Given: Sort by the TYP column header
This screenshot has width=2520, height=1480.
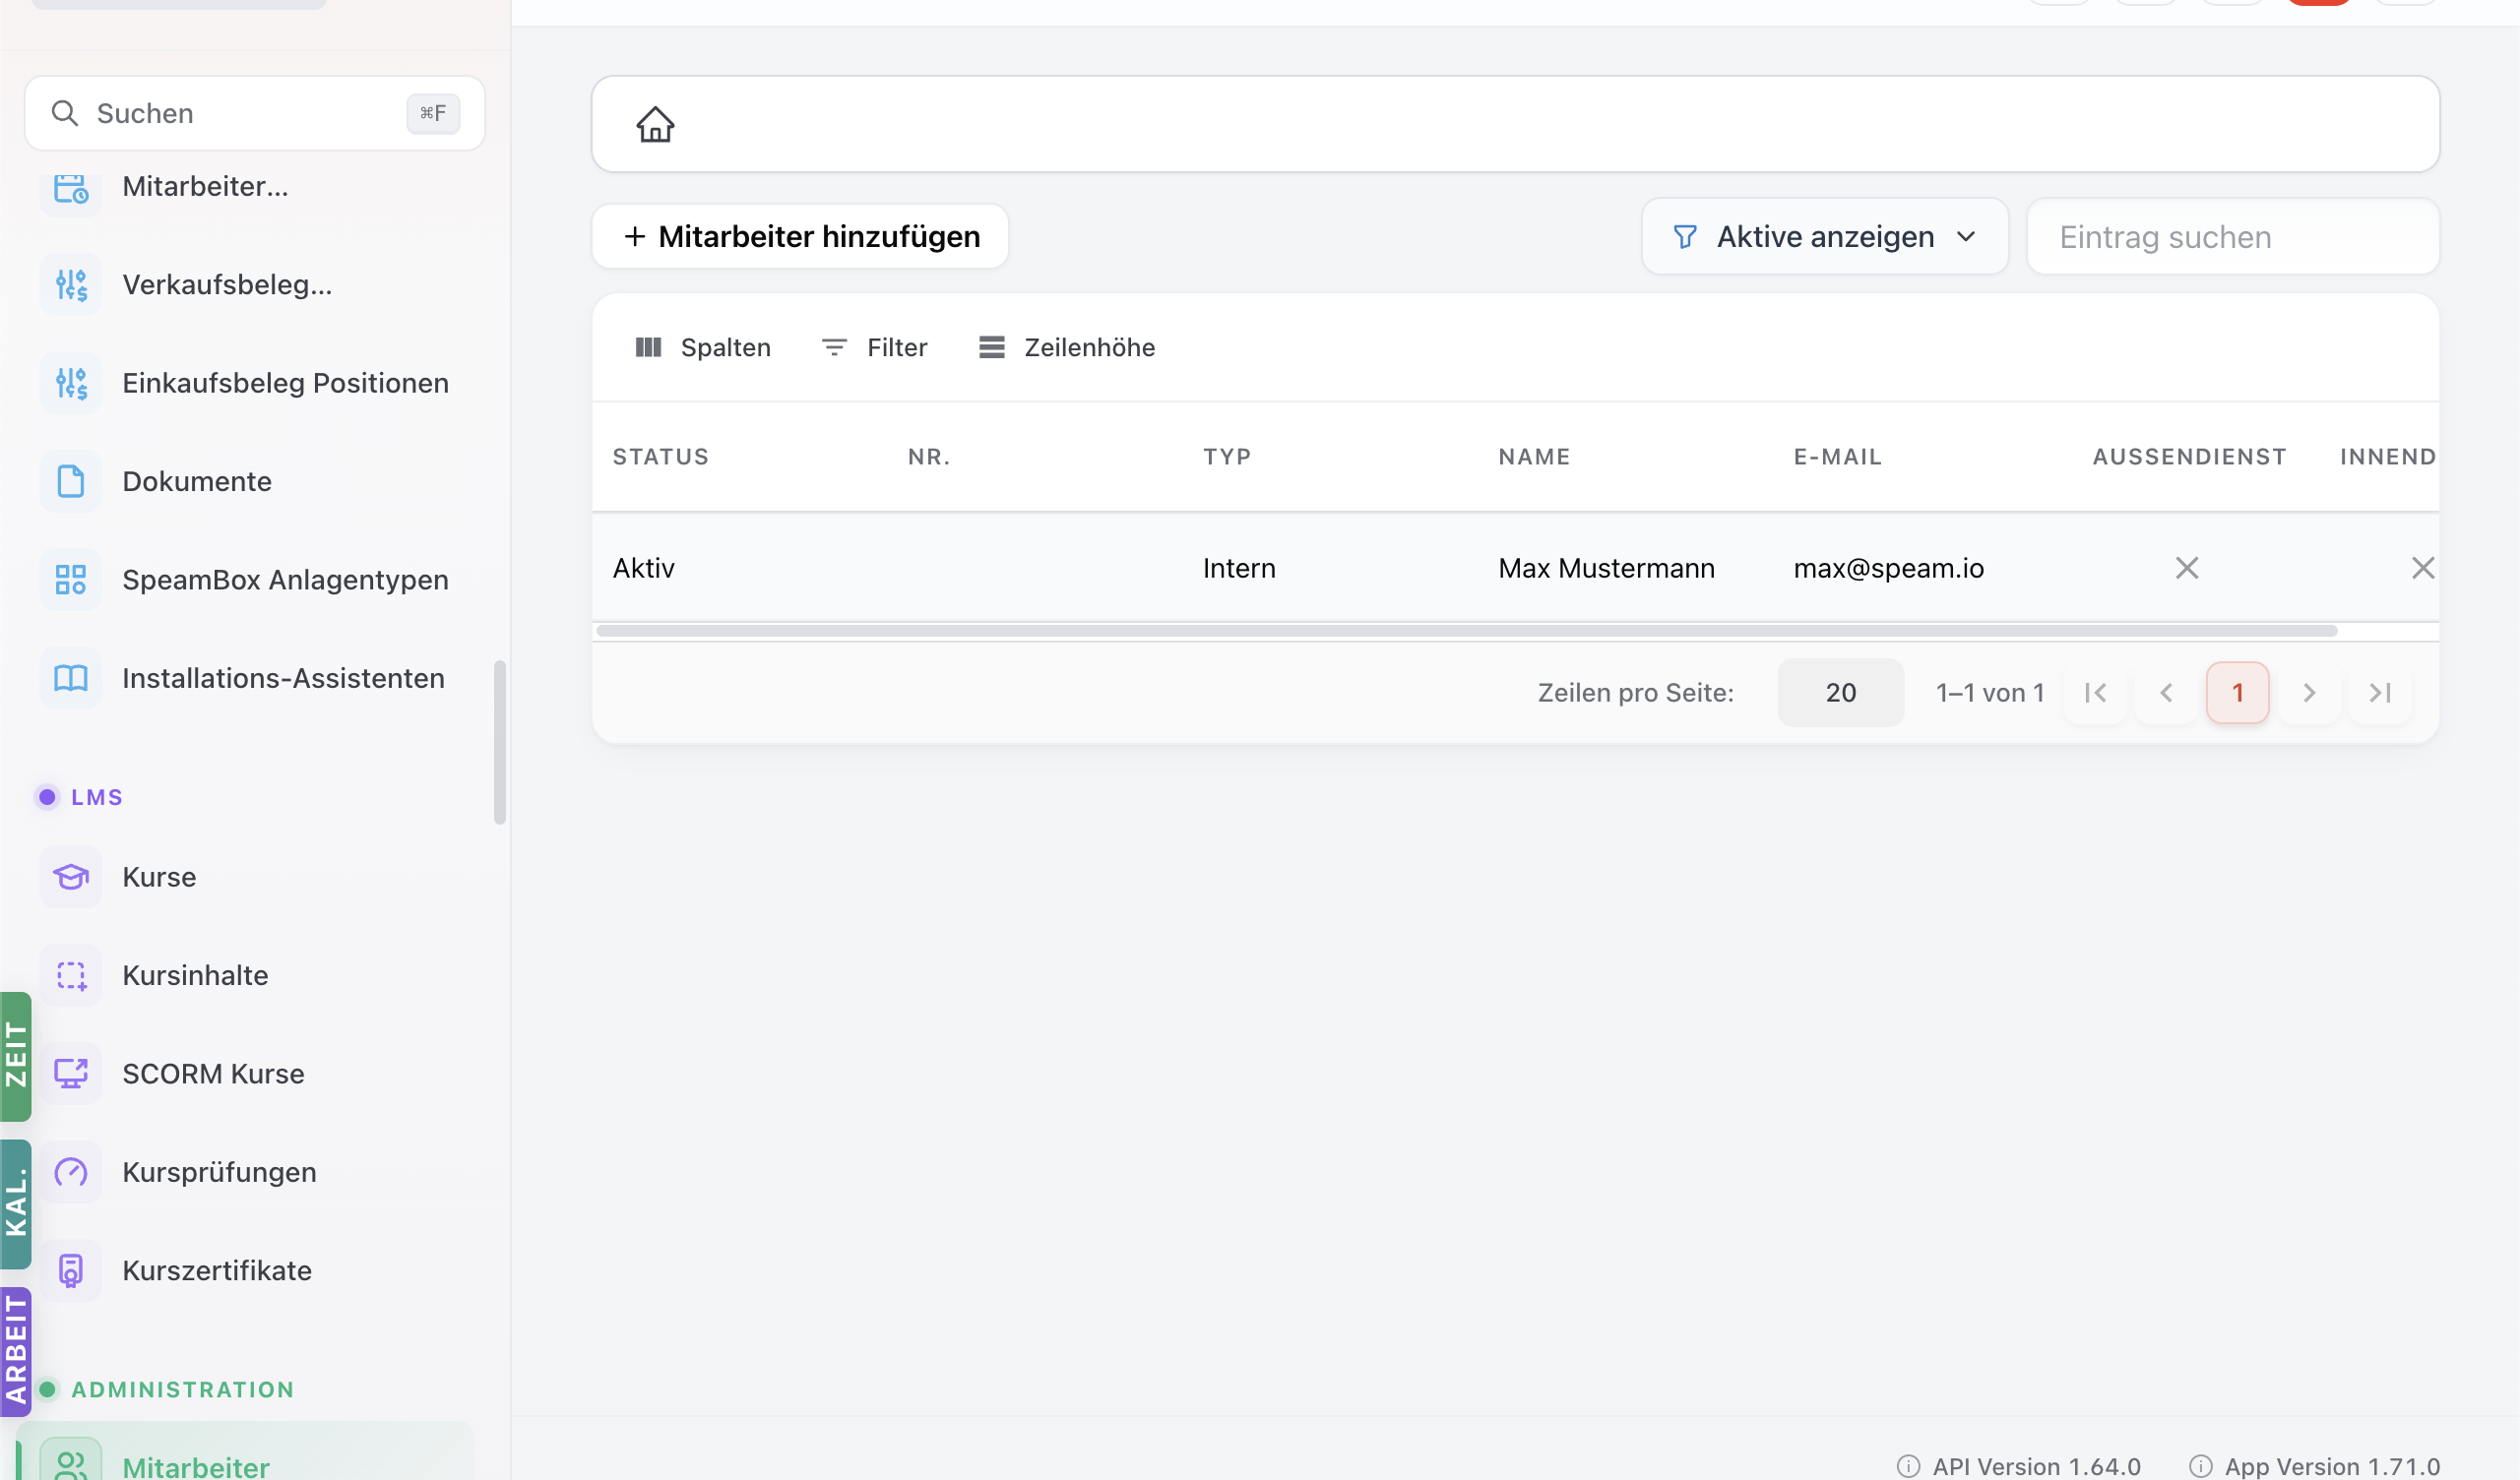Looking at the screenshot, I should [1227, 457].
